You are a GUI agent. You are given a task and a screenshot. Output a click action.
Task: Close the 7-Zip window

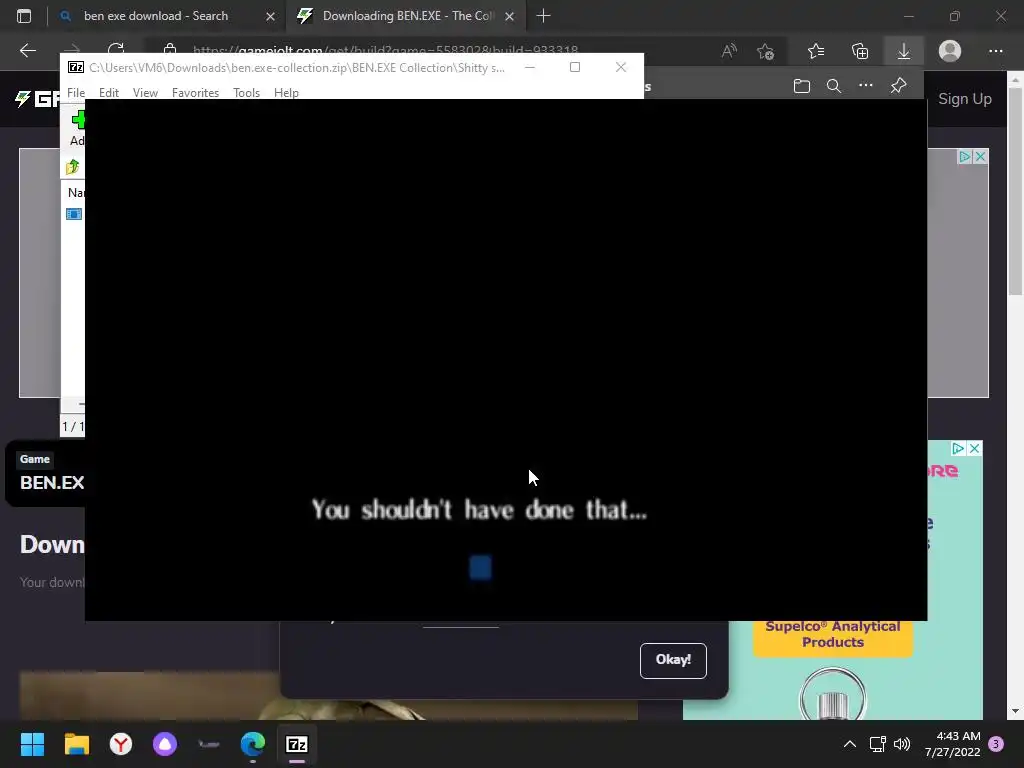pyautogui.click(x=620, y=67)
